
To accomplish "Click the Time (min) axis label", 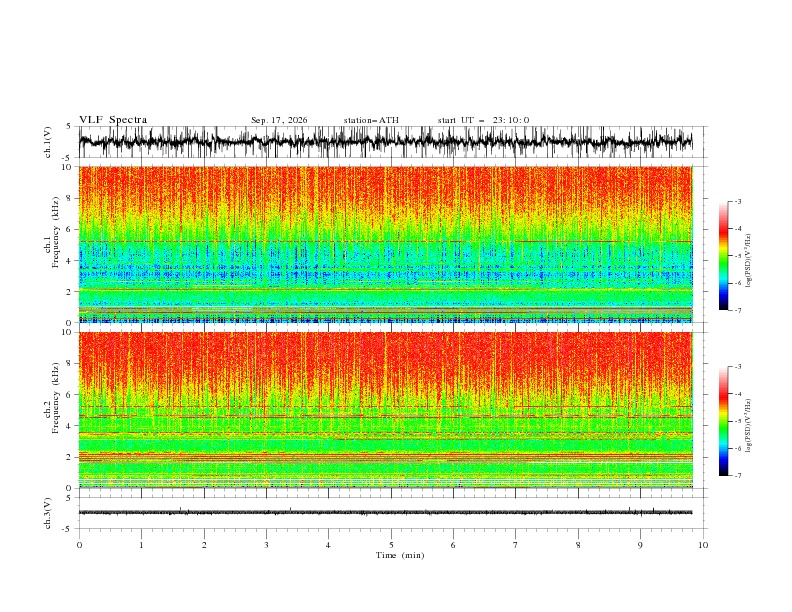I will pos(400,555).
